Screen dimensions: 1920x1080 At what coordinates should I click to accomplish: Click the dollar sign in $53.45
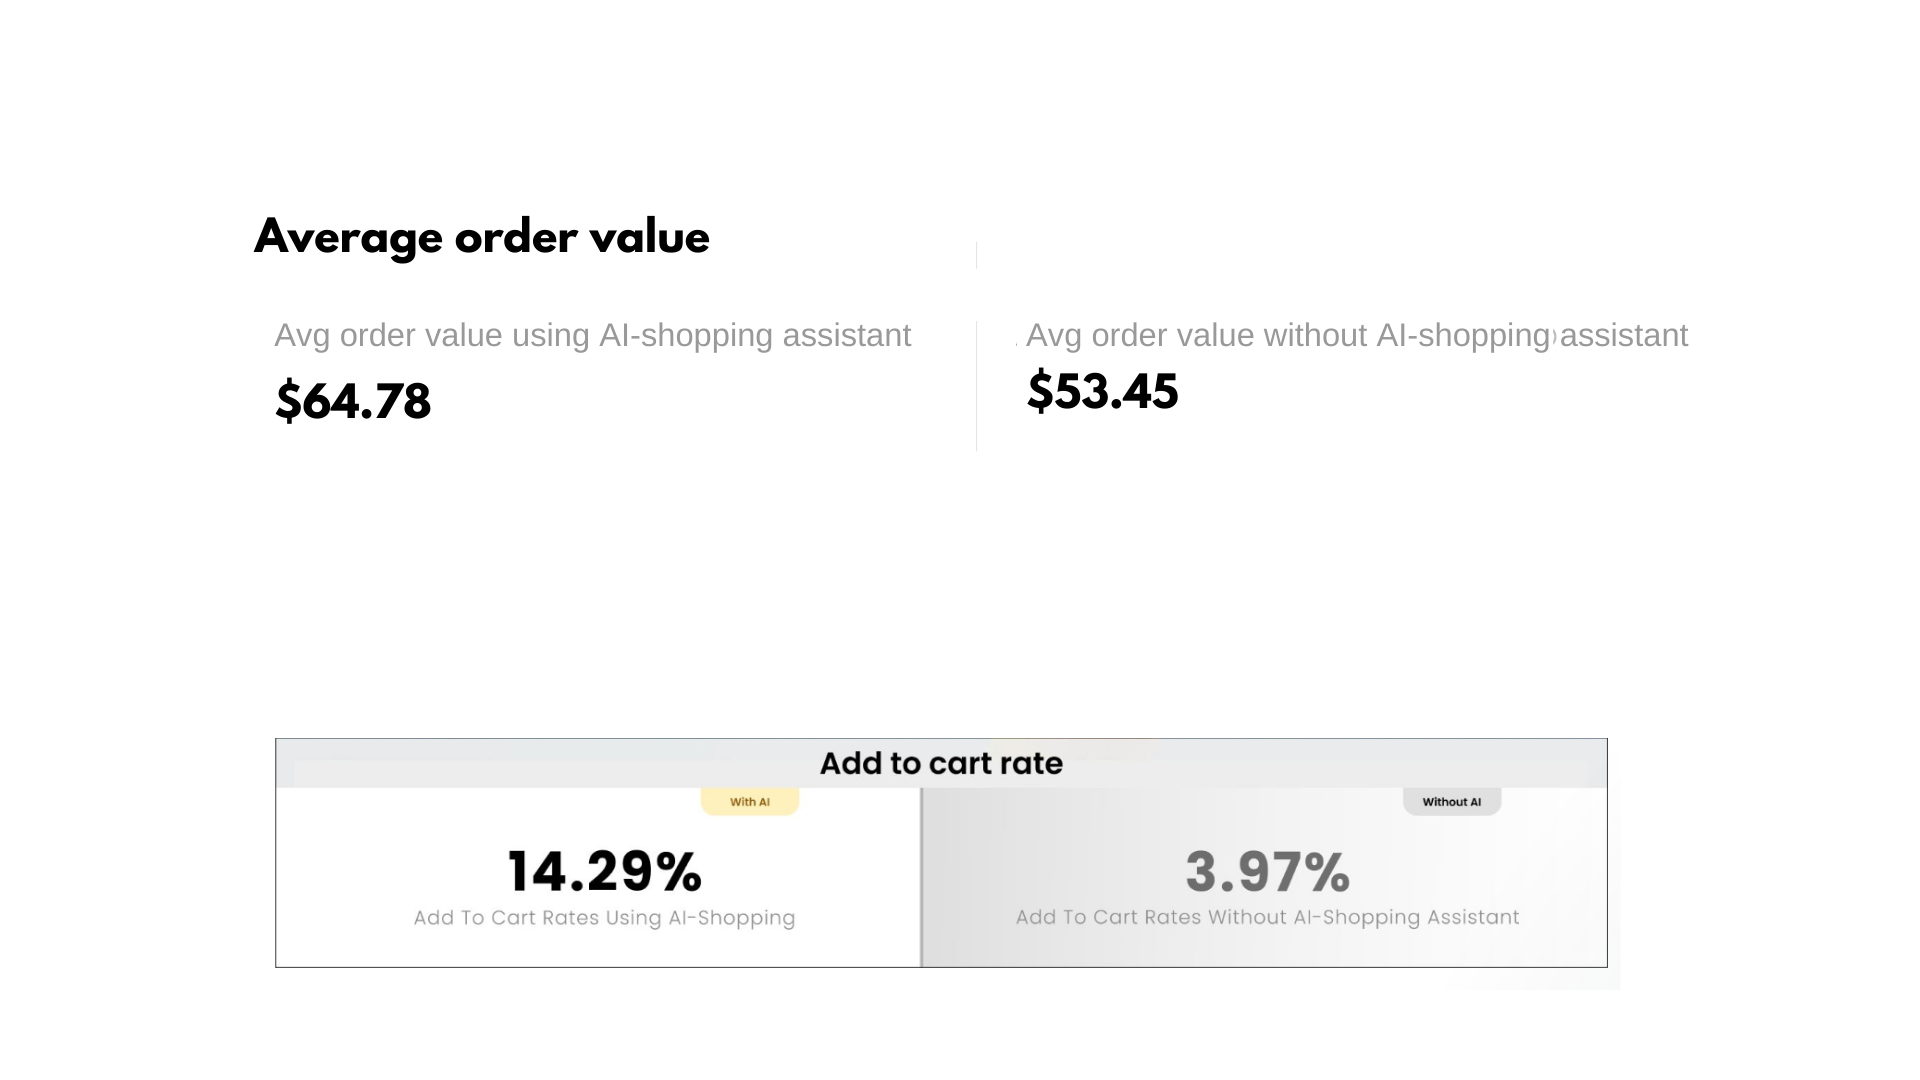(1040, 391)
